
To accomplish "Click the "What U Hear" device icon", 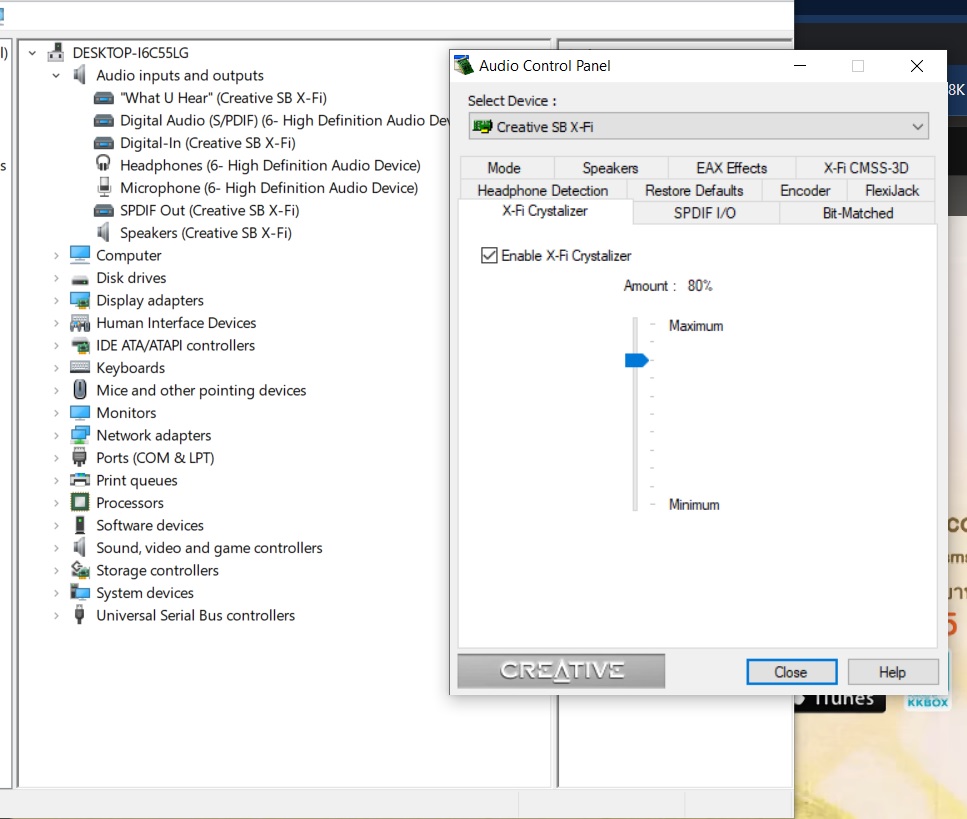I will pyautogui.click(x=104, y=98).
